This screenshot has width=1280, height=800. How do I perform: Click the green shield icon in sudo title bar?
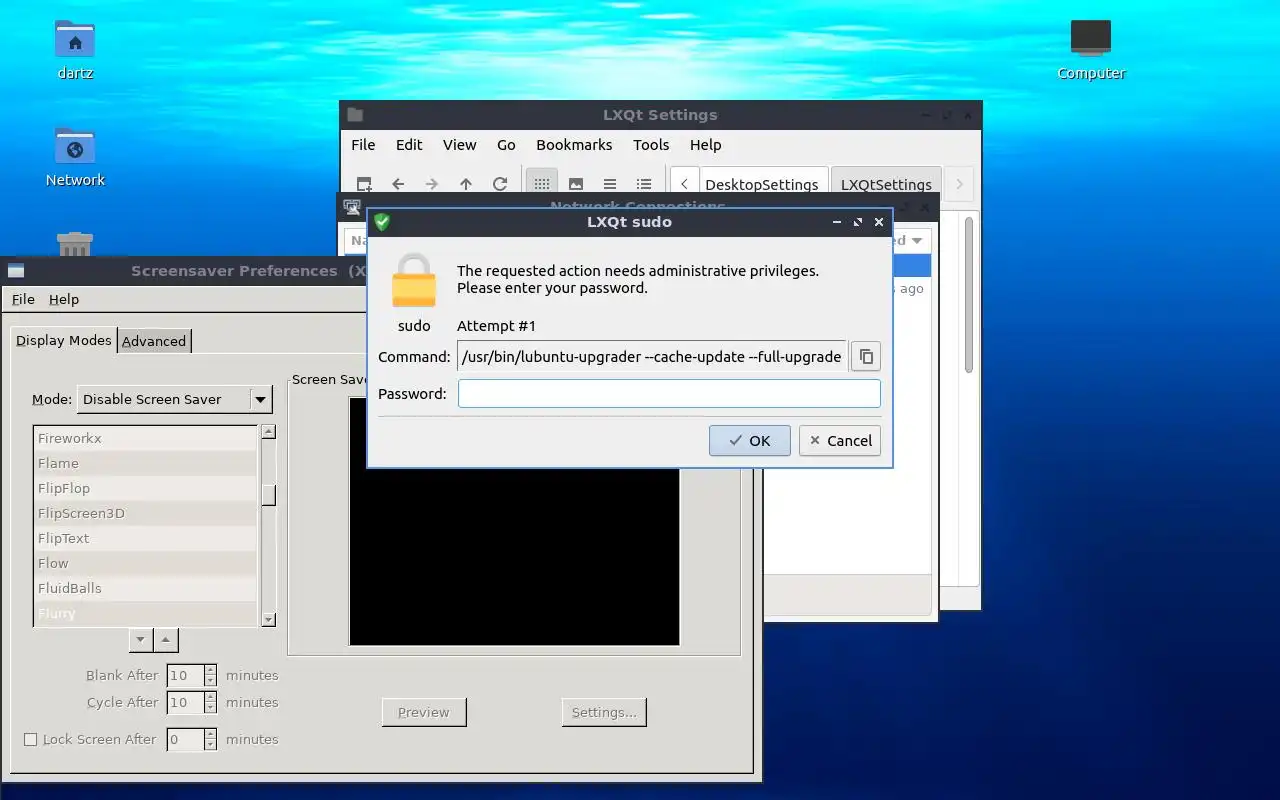click(381, 222)
